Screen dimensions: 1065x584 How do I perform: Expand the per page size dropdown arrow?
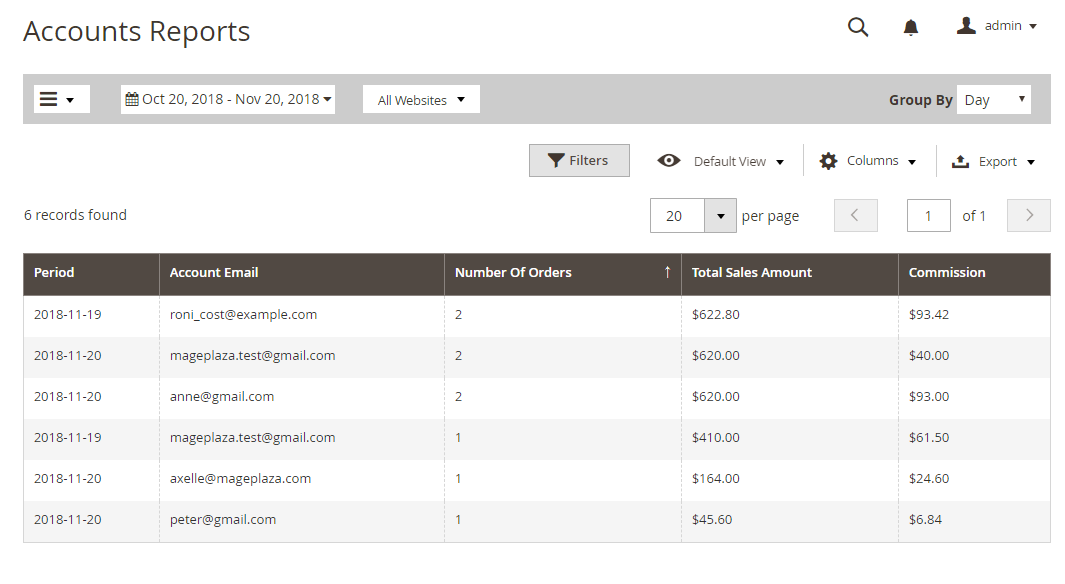pos(720,216)
